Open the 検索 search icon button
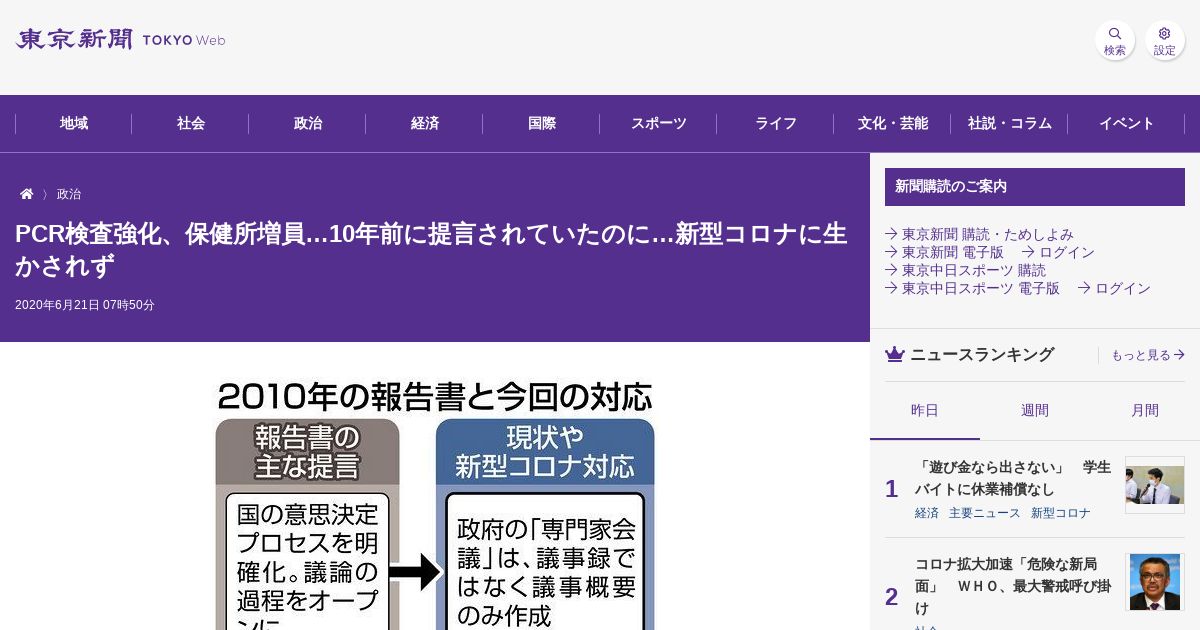Image resolution: width=1200 pixels, height=630 pixels. [1114, 40]
